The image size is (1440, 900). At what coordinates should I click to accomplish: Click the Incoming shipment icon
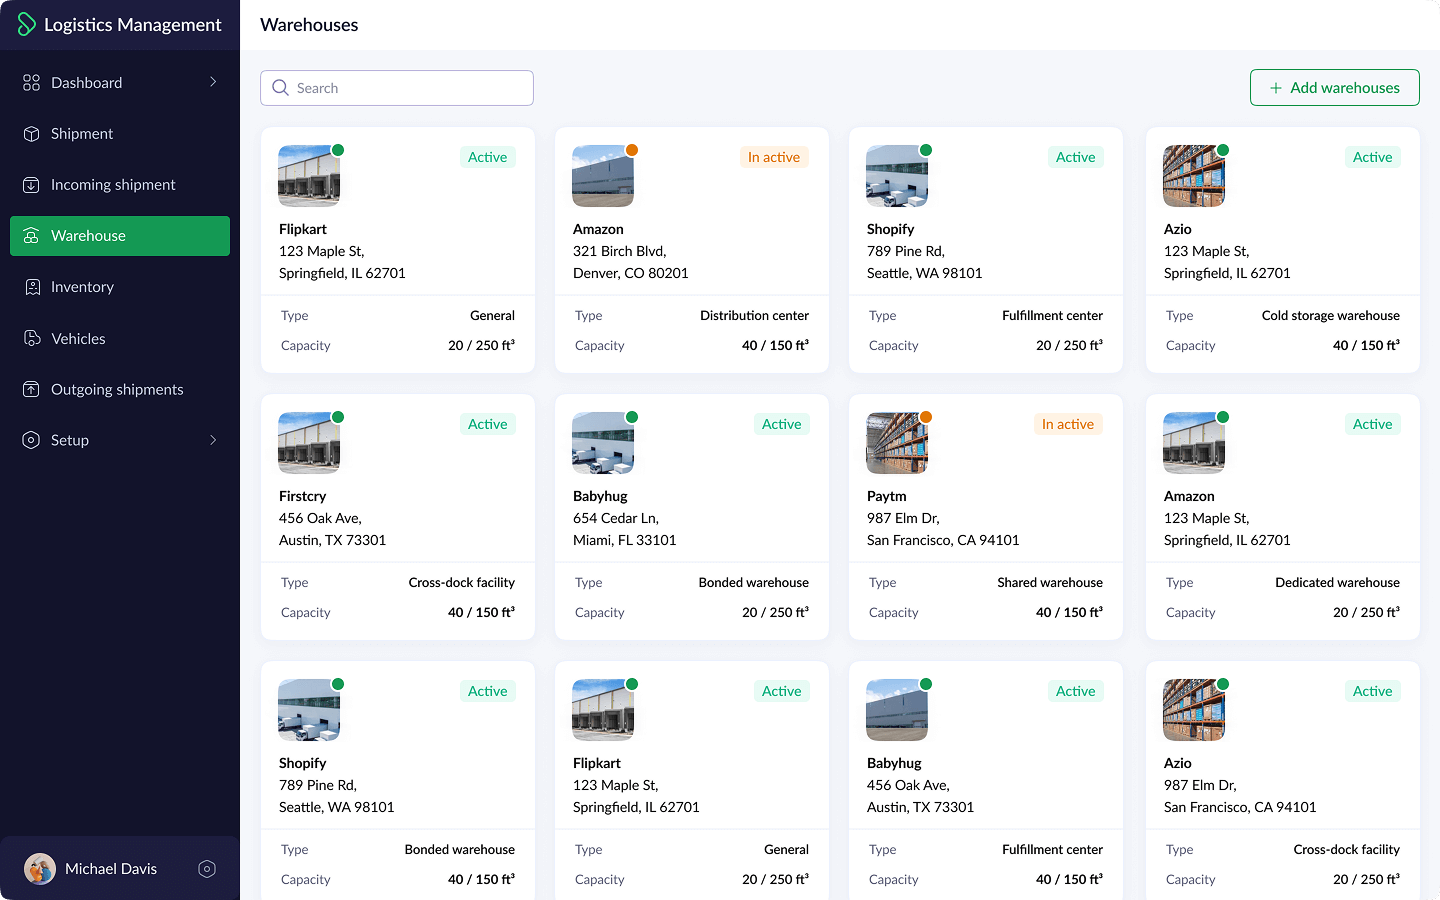32,185
